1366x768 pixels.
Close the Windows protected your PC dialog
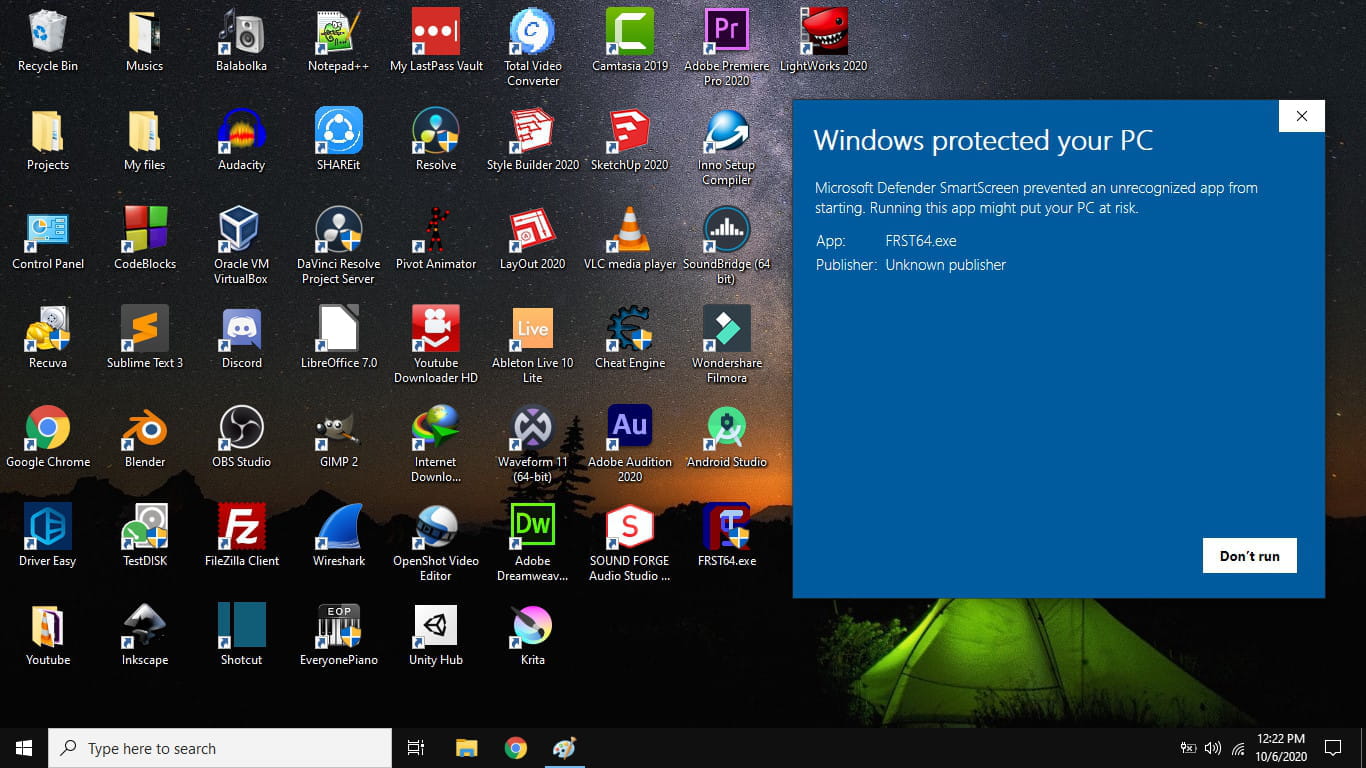[x=1301, y=116]
